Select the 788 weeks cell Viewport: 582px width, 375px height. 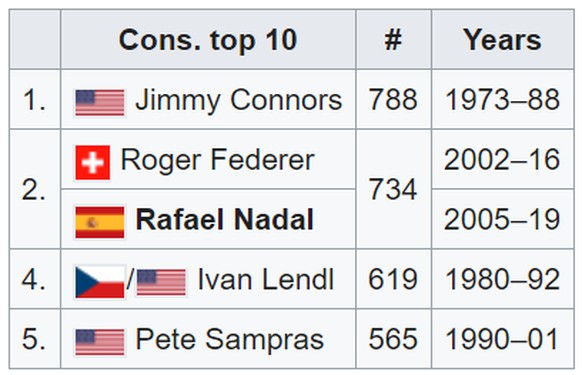click(393, 99)
